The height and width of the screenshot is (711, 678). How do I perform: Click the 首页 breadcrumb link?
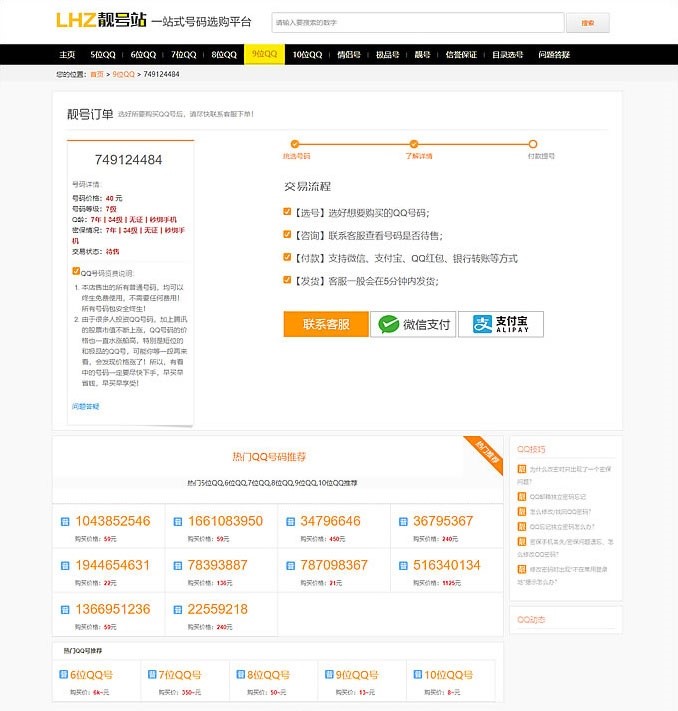point(97,74)
